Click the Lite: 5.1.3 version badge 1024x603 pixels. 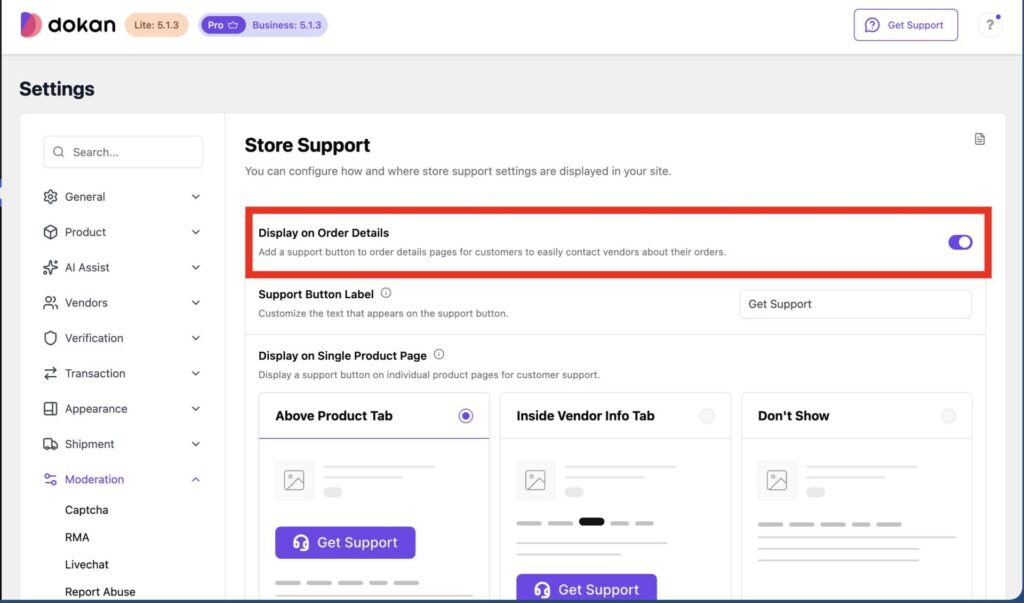tap(156, 25)
